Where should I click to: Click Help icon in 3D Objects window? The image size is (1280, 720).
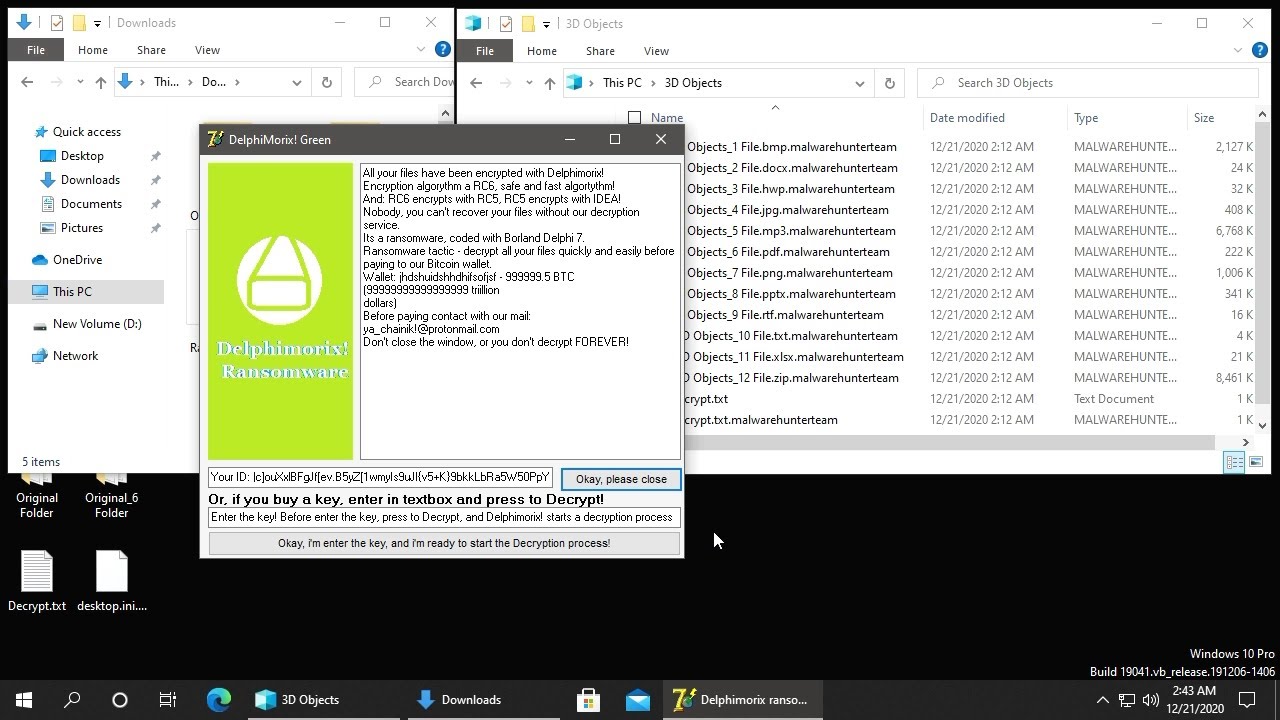click(1259, 50)
